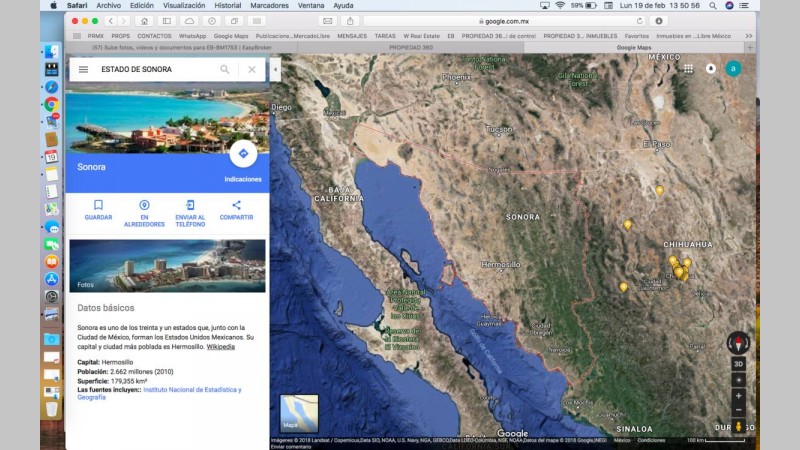Open the Google apps grid
Image resolution: width=800 pixels, height=450 pixels.
688,69
